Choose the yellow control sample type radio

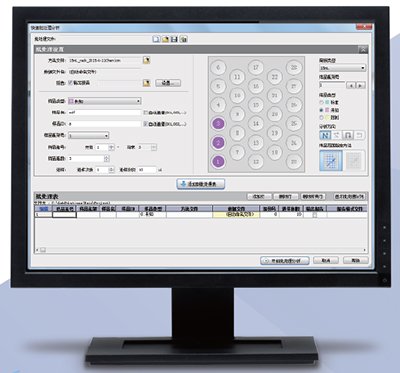tap(322, 118)
